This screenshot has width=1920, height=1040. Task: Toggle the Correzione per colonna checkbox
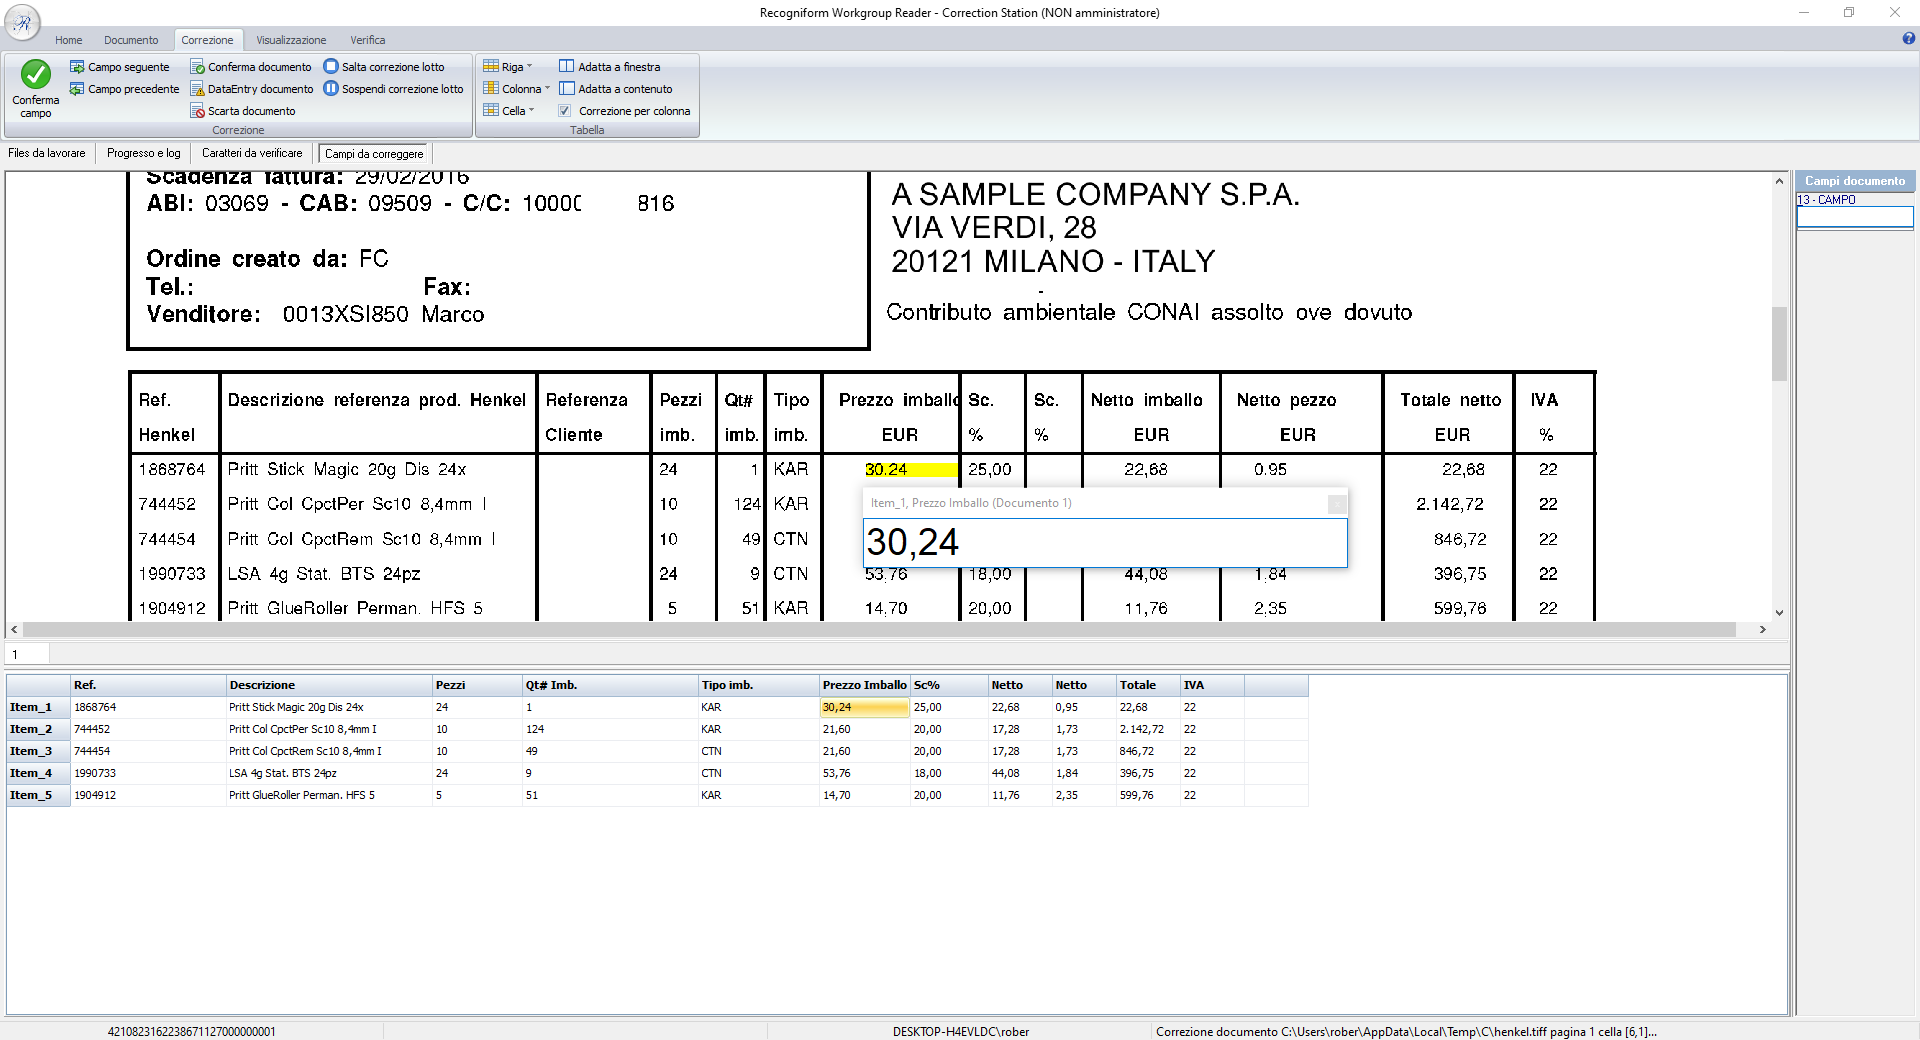[x=565, y=111]
